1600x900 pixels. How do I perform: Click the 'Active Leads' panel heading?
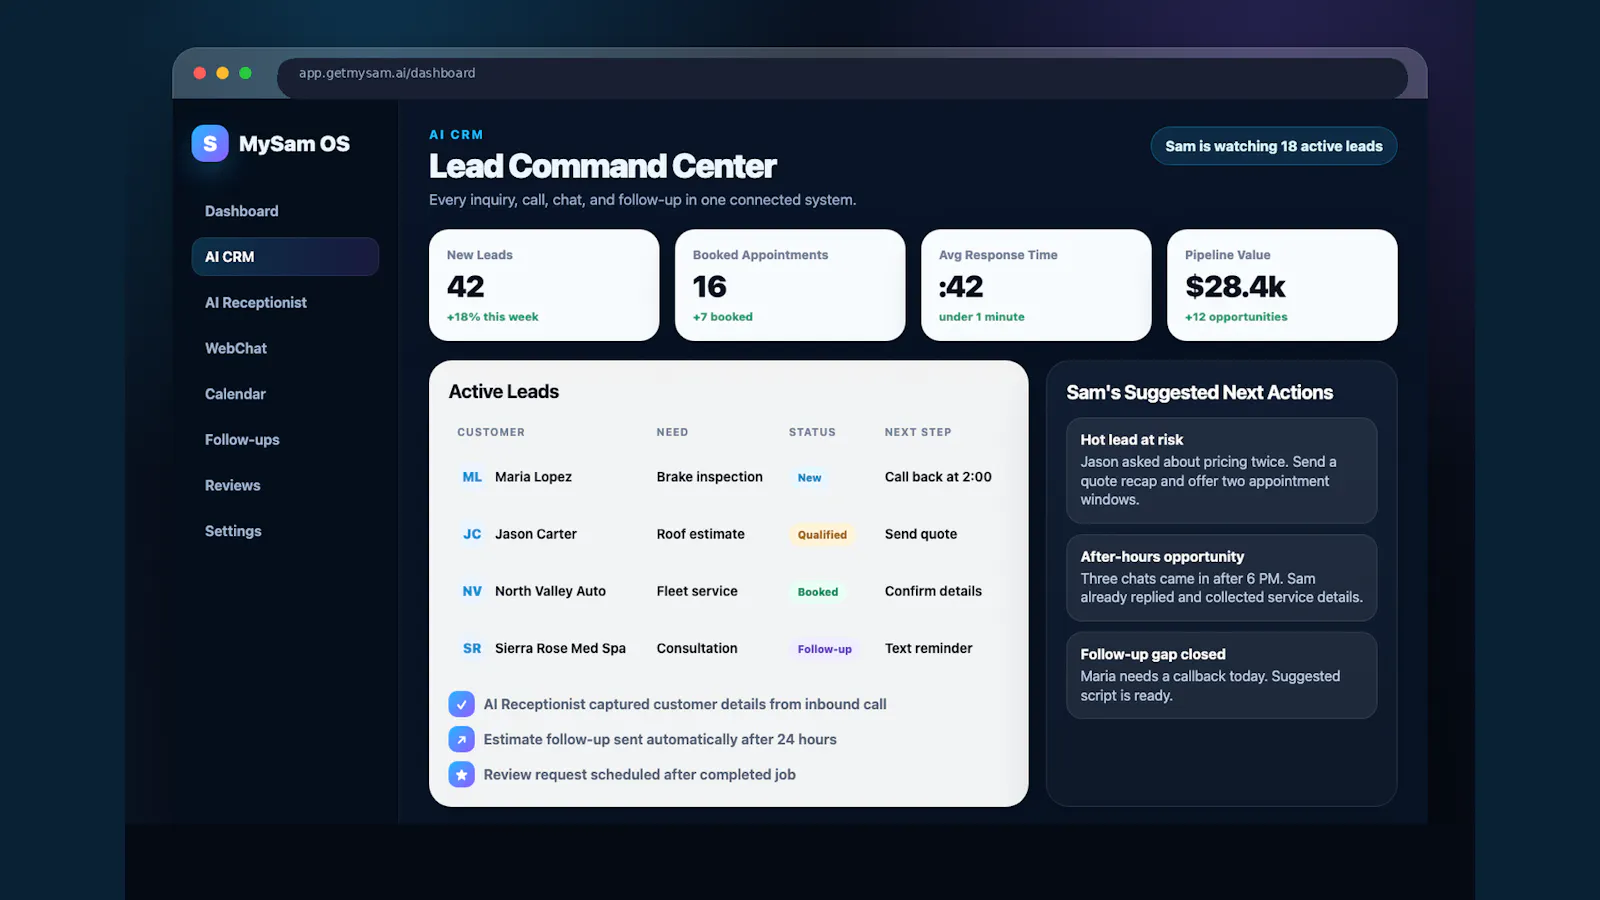504,392
